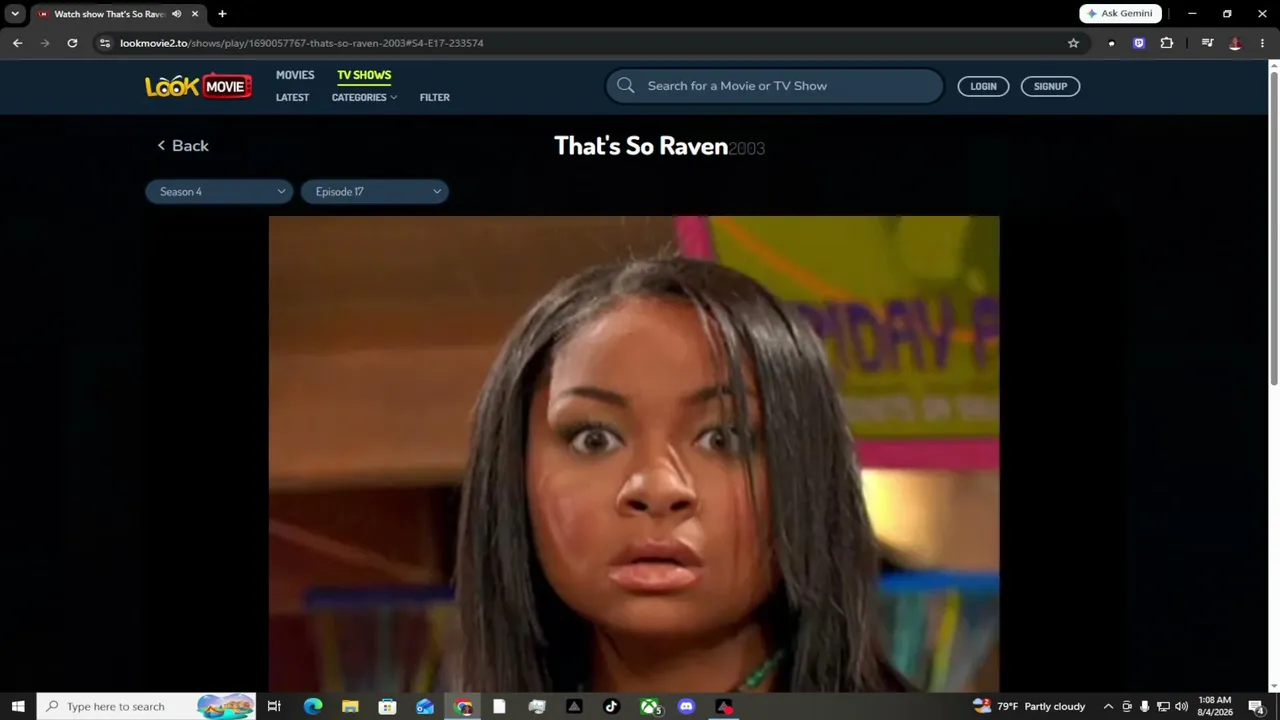This screenshot has height=720, width=1280.
Task: Open the Latest page
Action: click(292, 97)
